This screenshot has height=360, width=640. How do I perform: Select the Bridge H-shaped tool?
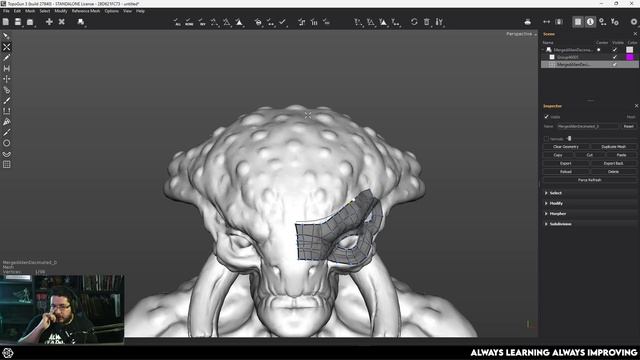pyautogui.click(x=7, y=69)
